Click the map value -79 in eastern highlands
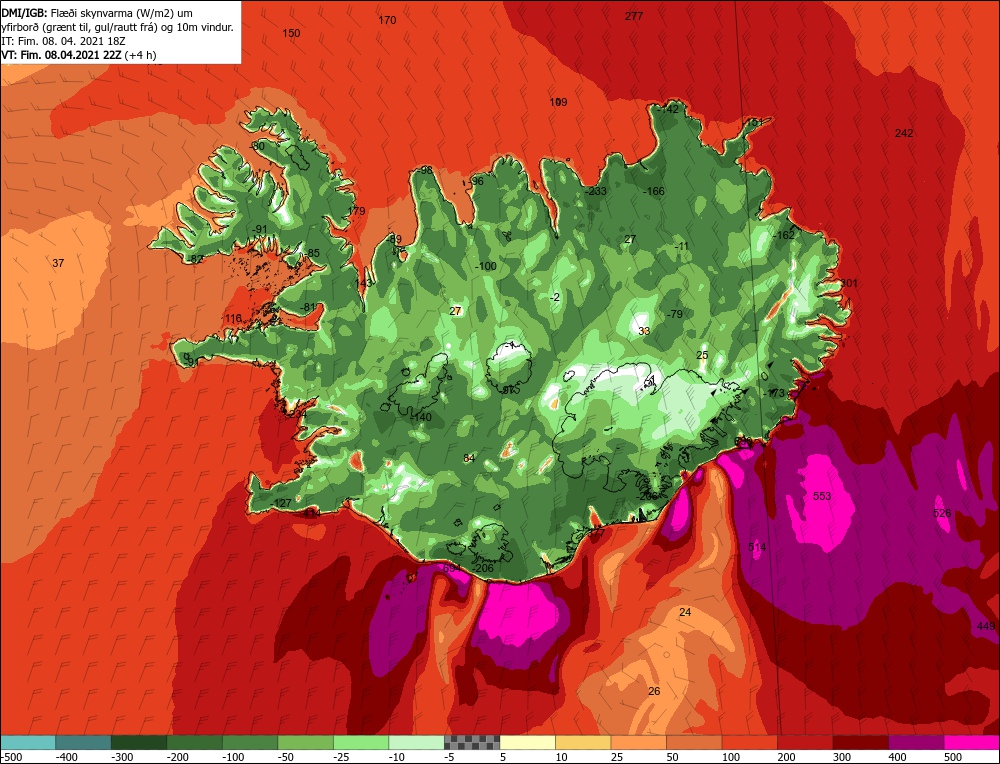The width and height of the screenshot is (1000, 764). point(674,314)
